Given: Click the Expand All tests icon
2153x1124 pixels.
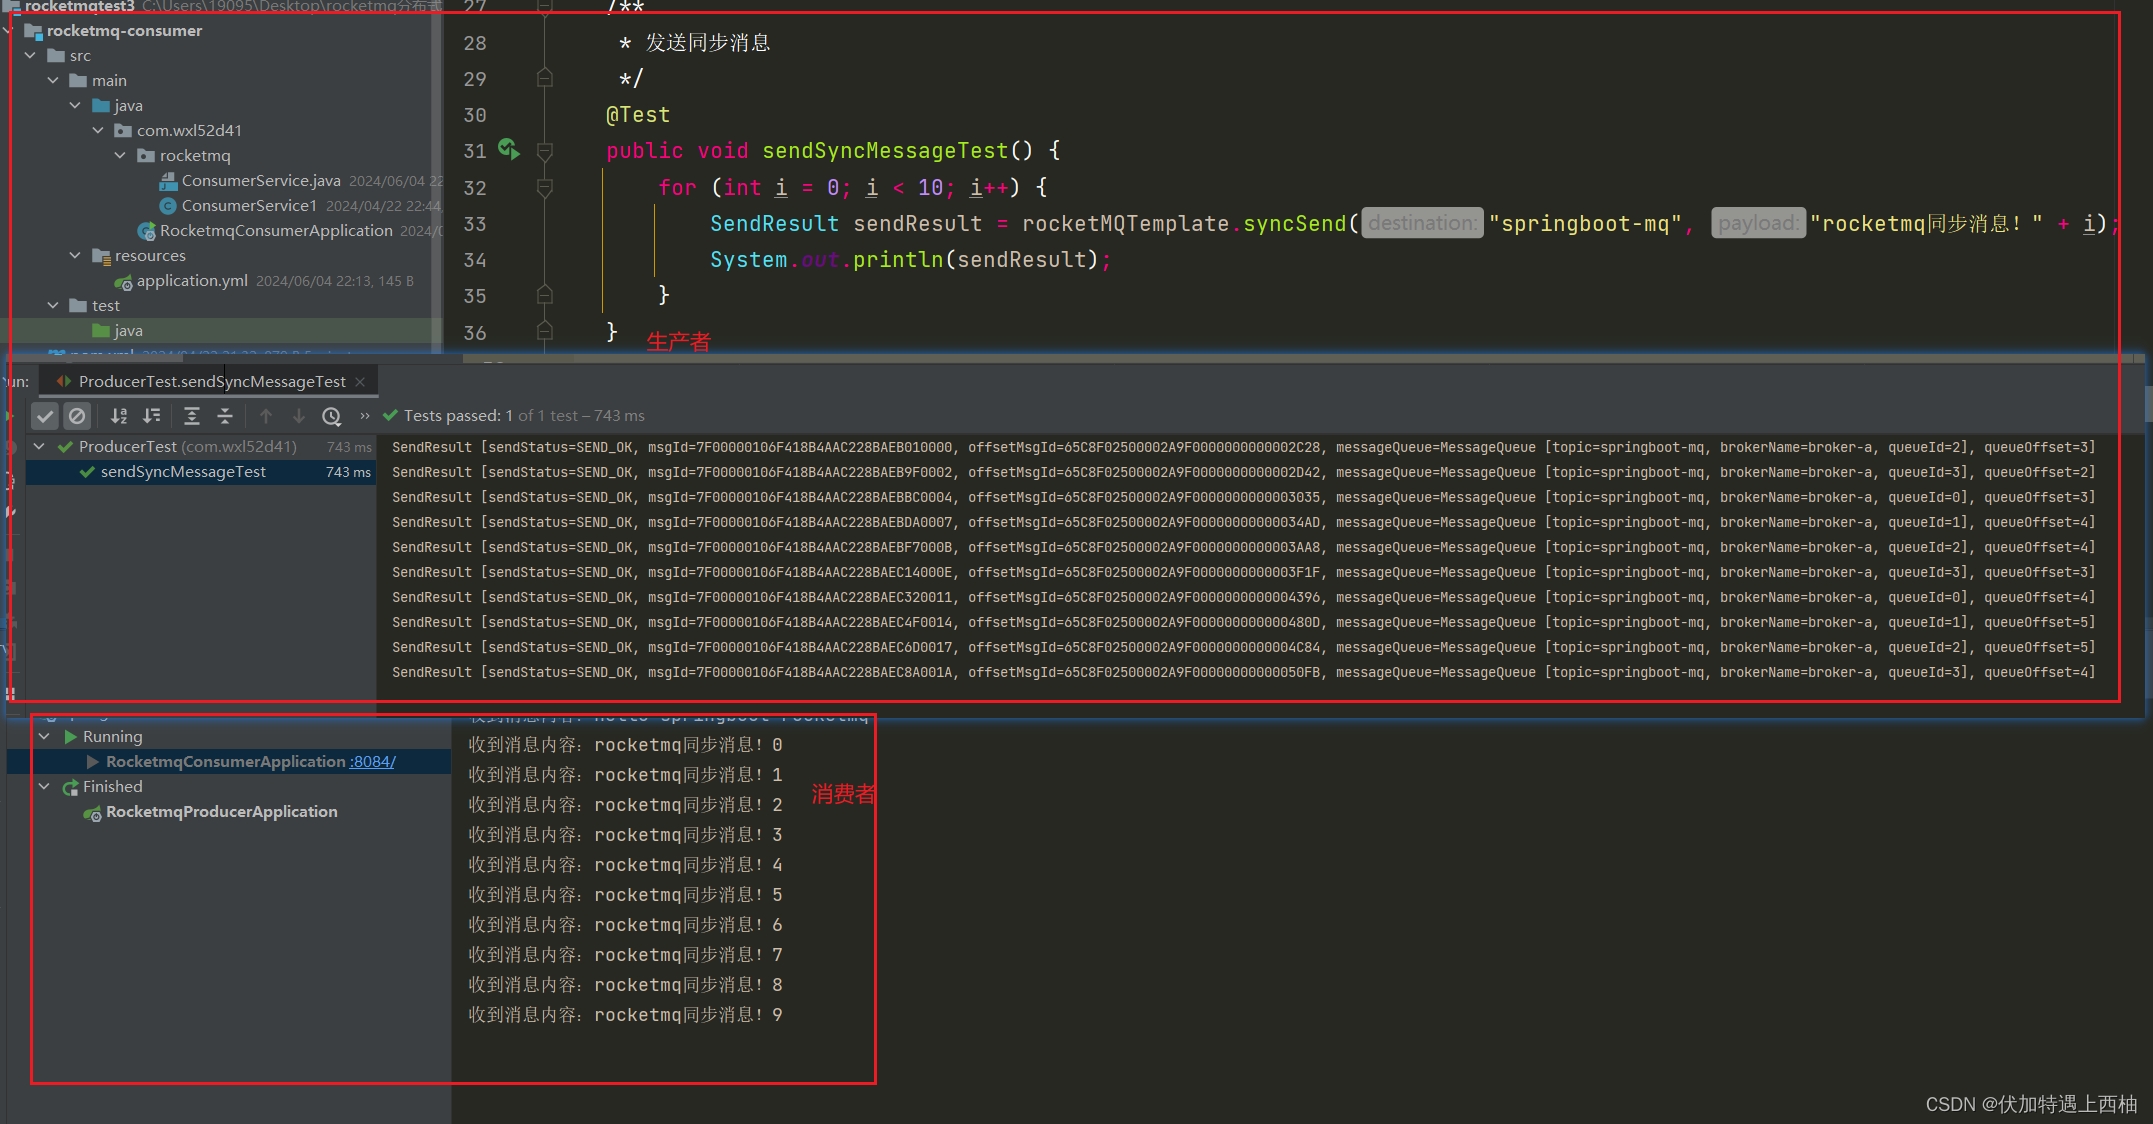Looking at the screenshot, I should click(192, 416).
